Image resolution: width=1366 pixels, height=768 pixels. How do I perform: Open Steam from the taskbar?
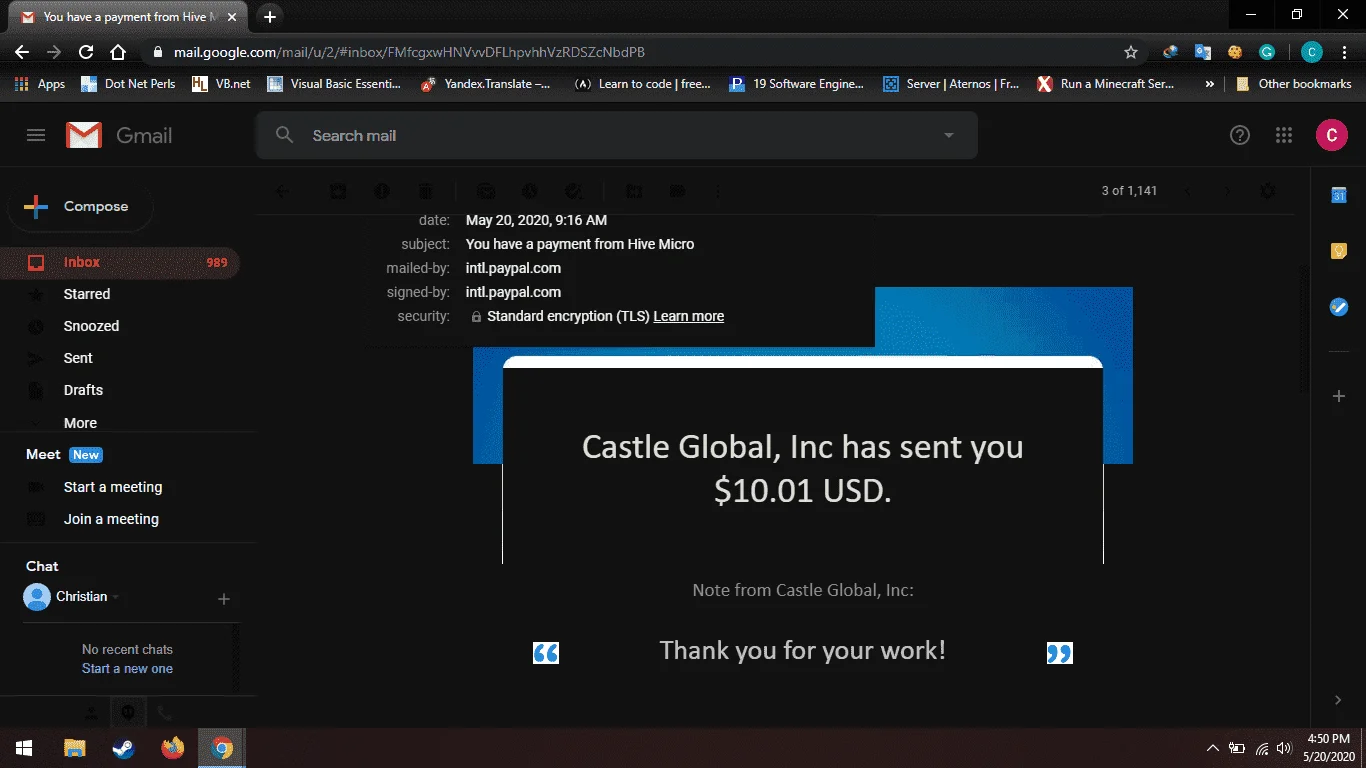click(x=123, y=748)
